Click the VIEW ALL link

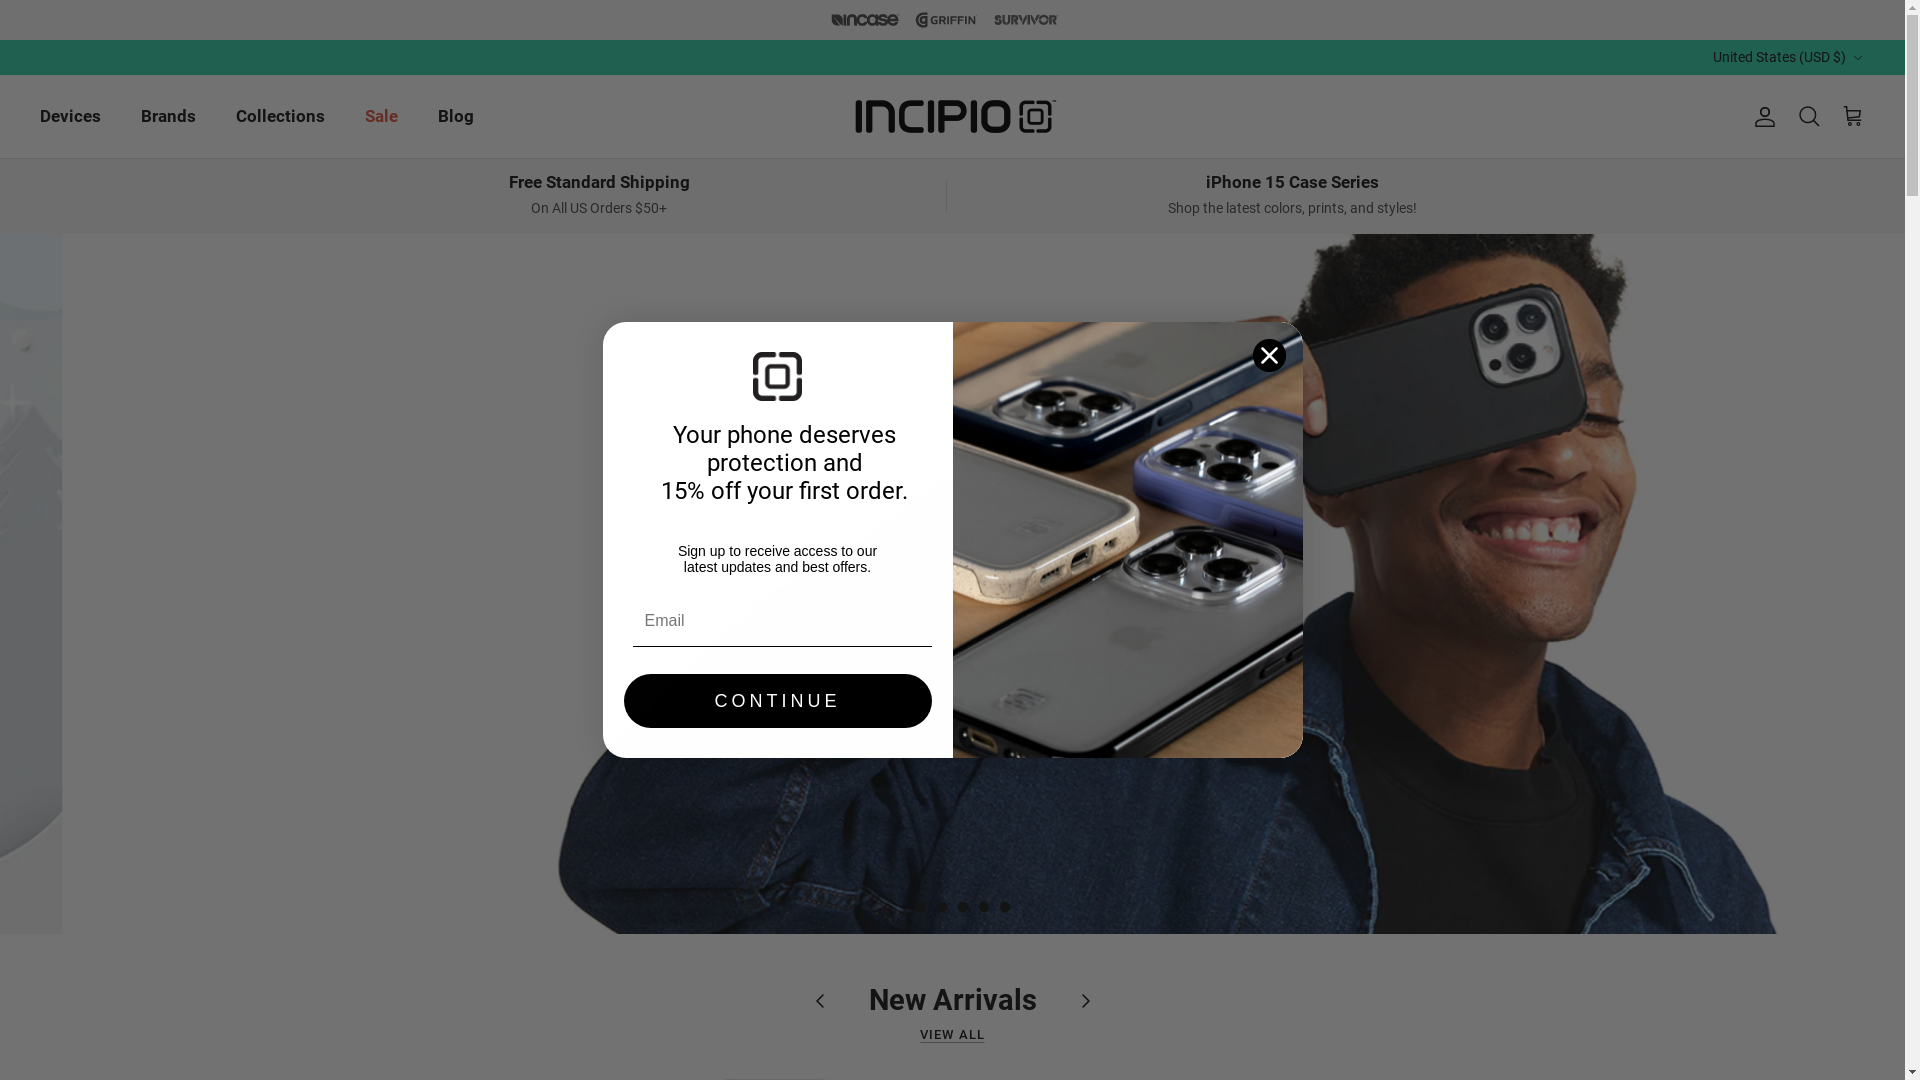click(x=952, y=1035)
